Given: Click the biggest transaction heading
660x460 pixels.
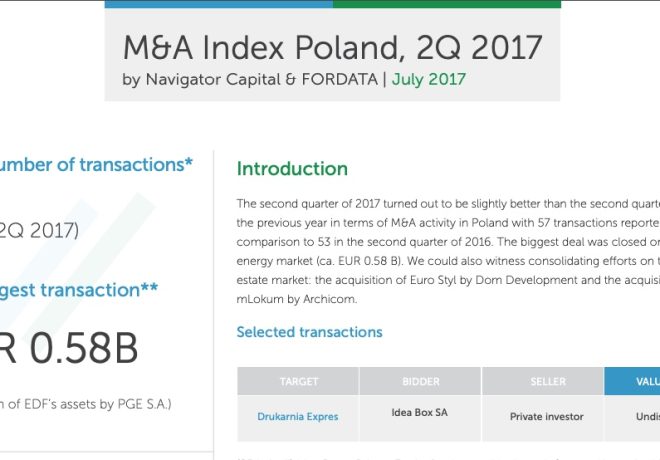Looking at the screenshot, I should tap(79, 290).
